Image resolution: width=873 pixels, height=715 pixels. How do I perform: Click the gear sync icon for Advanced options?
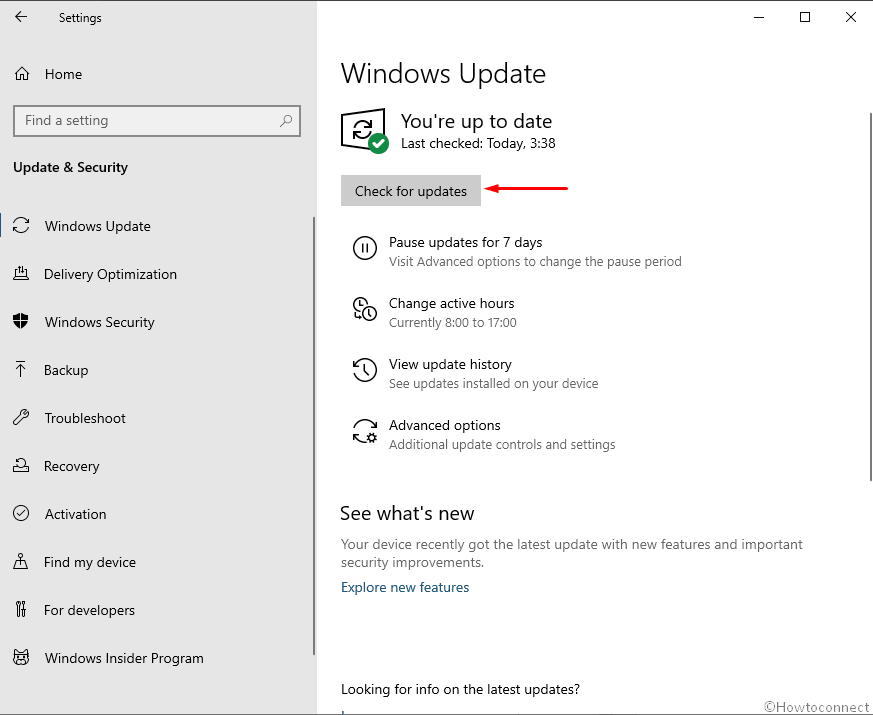point(365,431)
